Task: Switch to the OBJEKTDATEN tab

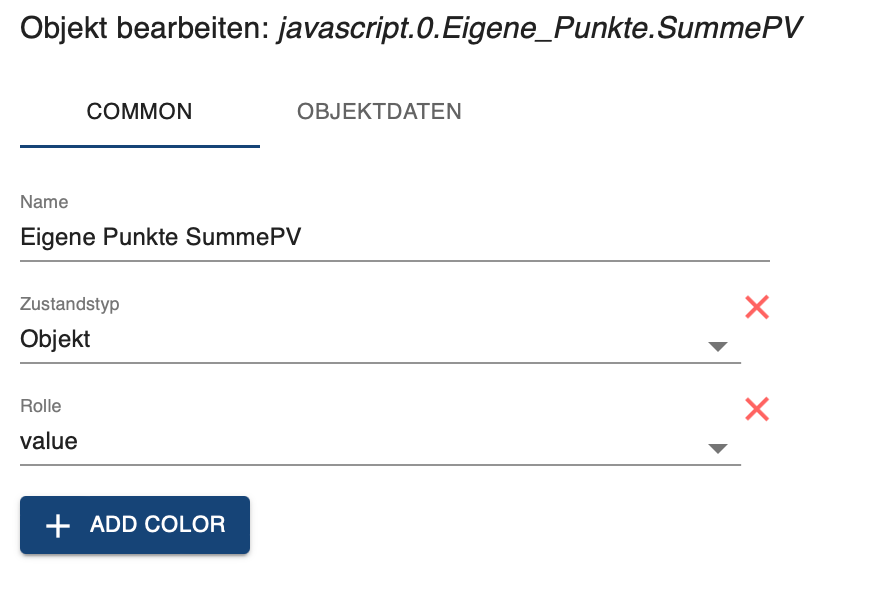Action: [379, 112]
